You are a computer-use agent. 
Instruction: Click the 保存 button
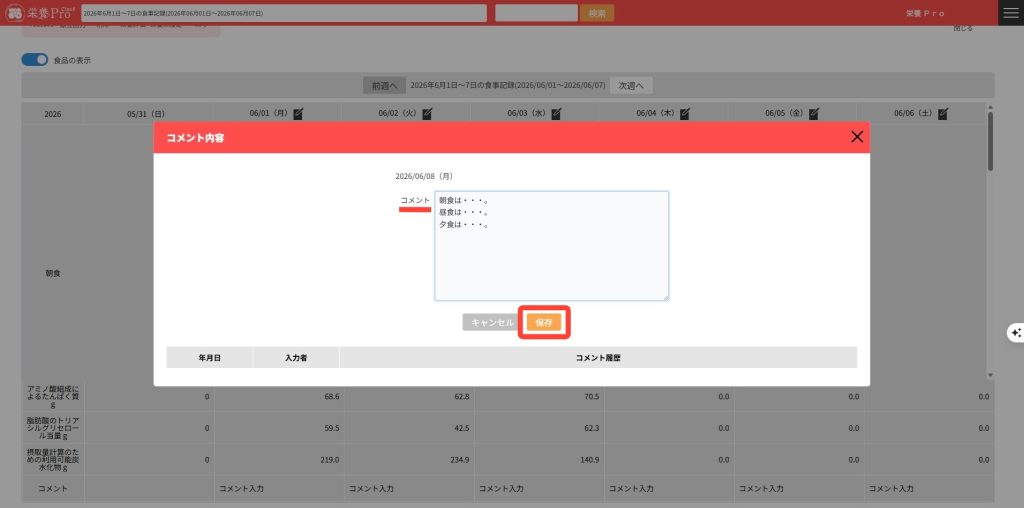(x=544, y=323)
